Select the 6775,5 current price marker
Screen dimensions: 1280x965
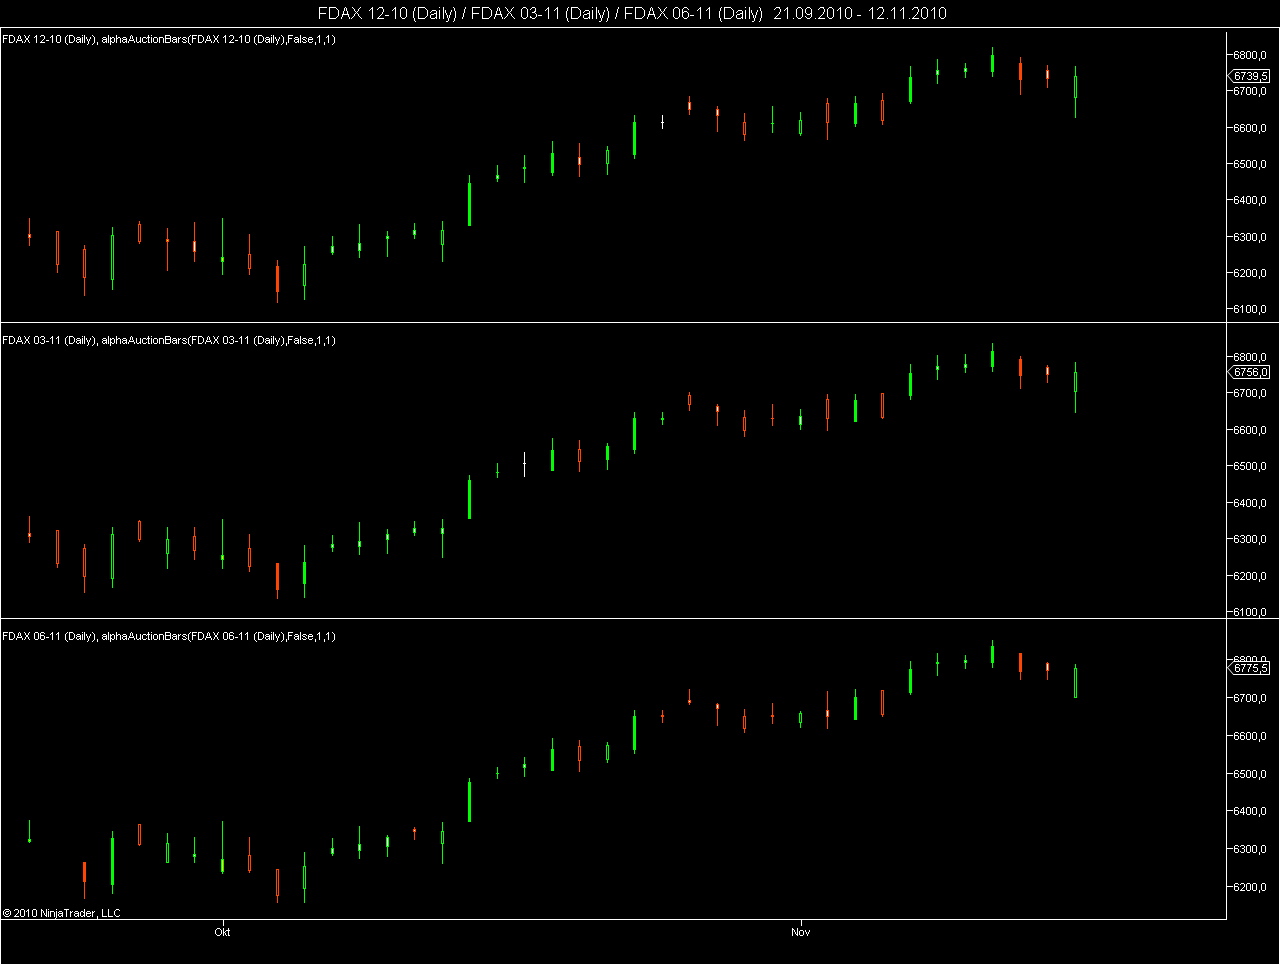1250,668
